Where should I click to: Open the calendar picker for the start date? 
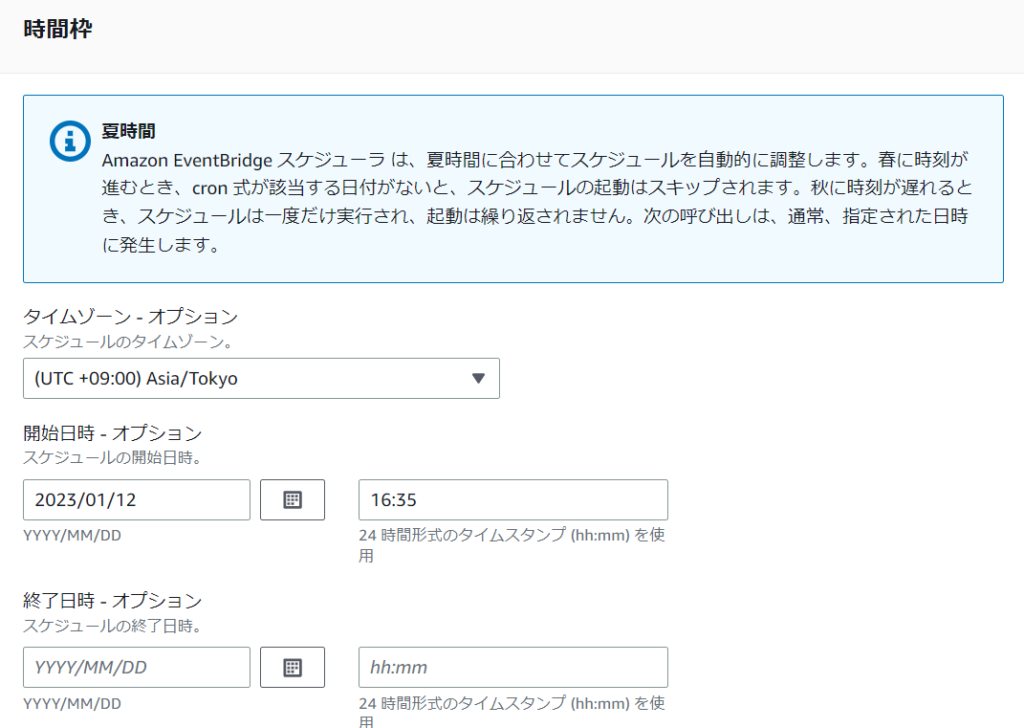[x=292, y=500]
